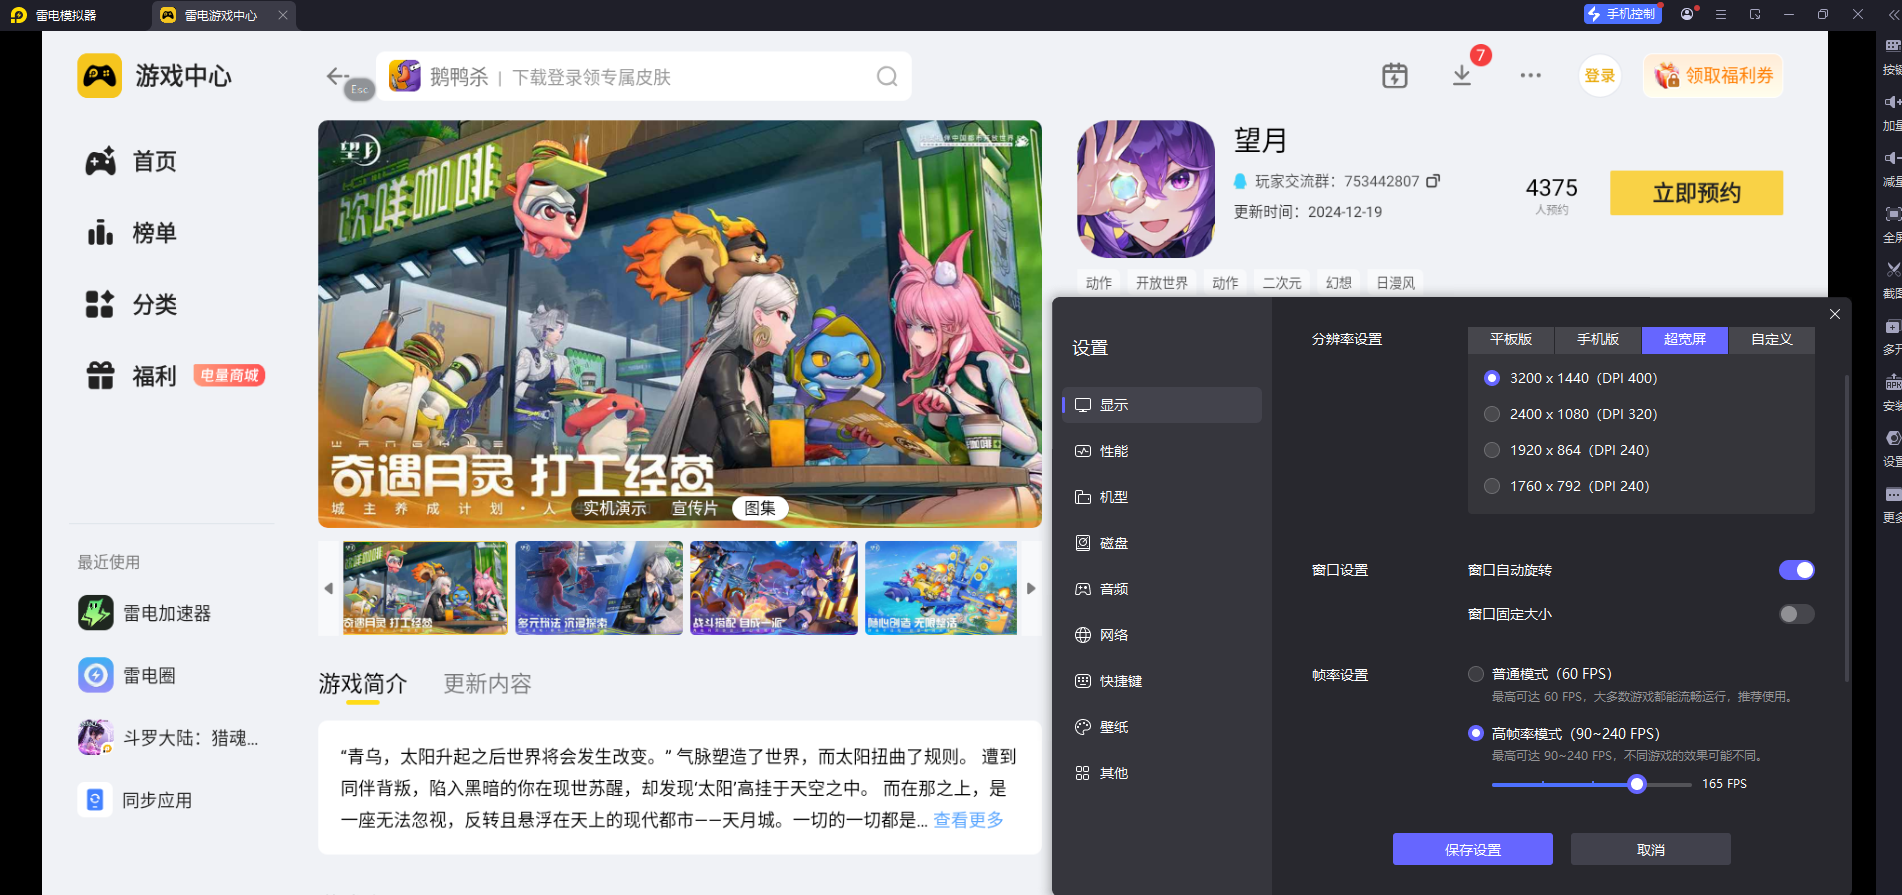Open the 更新内容 tab
1902x895 pixels.
pyautogui.click(x=488, y=684)
